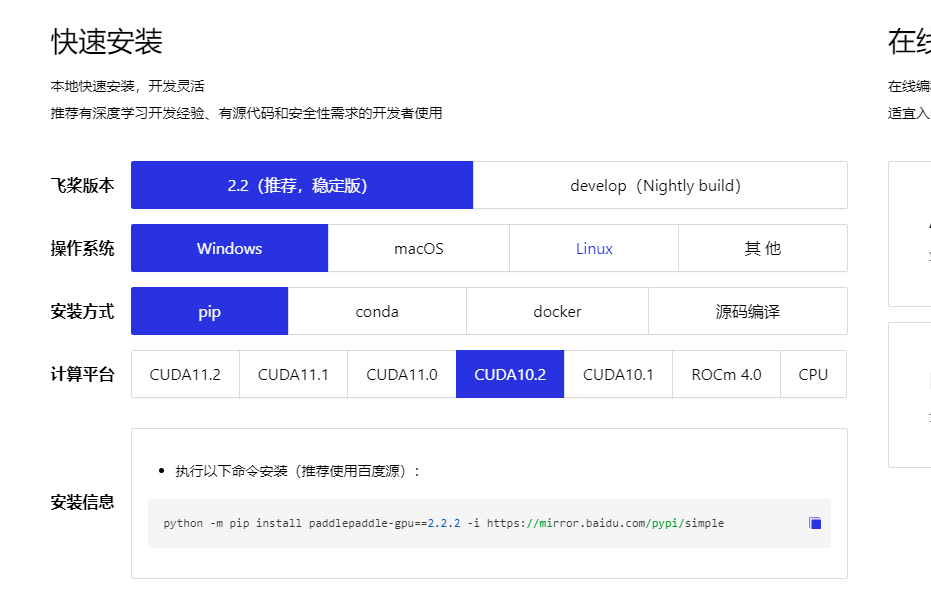Select CUDA10.2 compute platform
931x604 pixels.
(509, 374)
